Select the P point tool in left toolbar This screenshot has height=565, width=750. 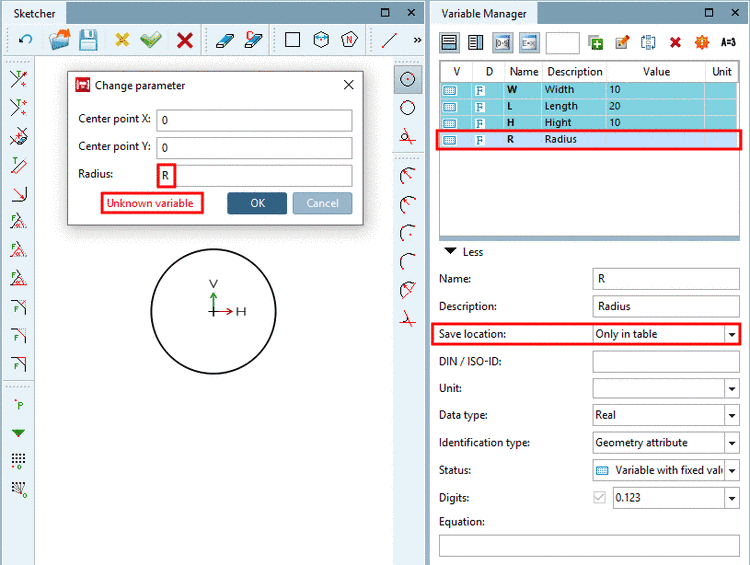point(19,405)
